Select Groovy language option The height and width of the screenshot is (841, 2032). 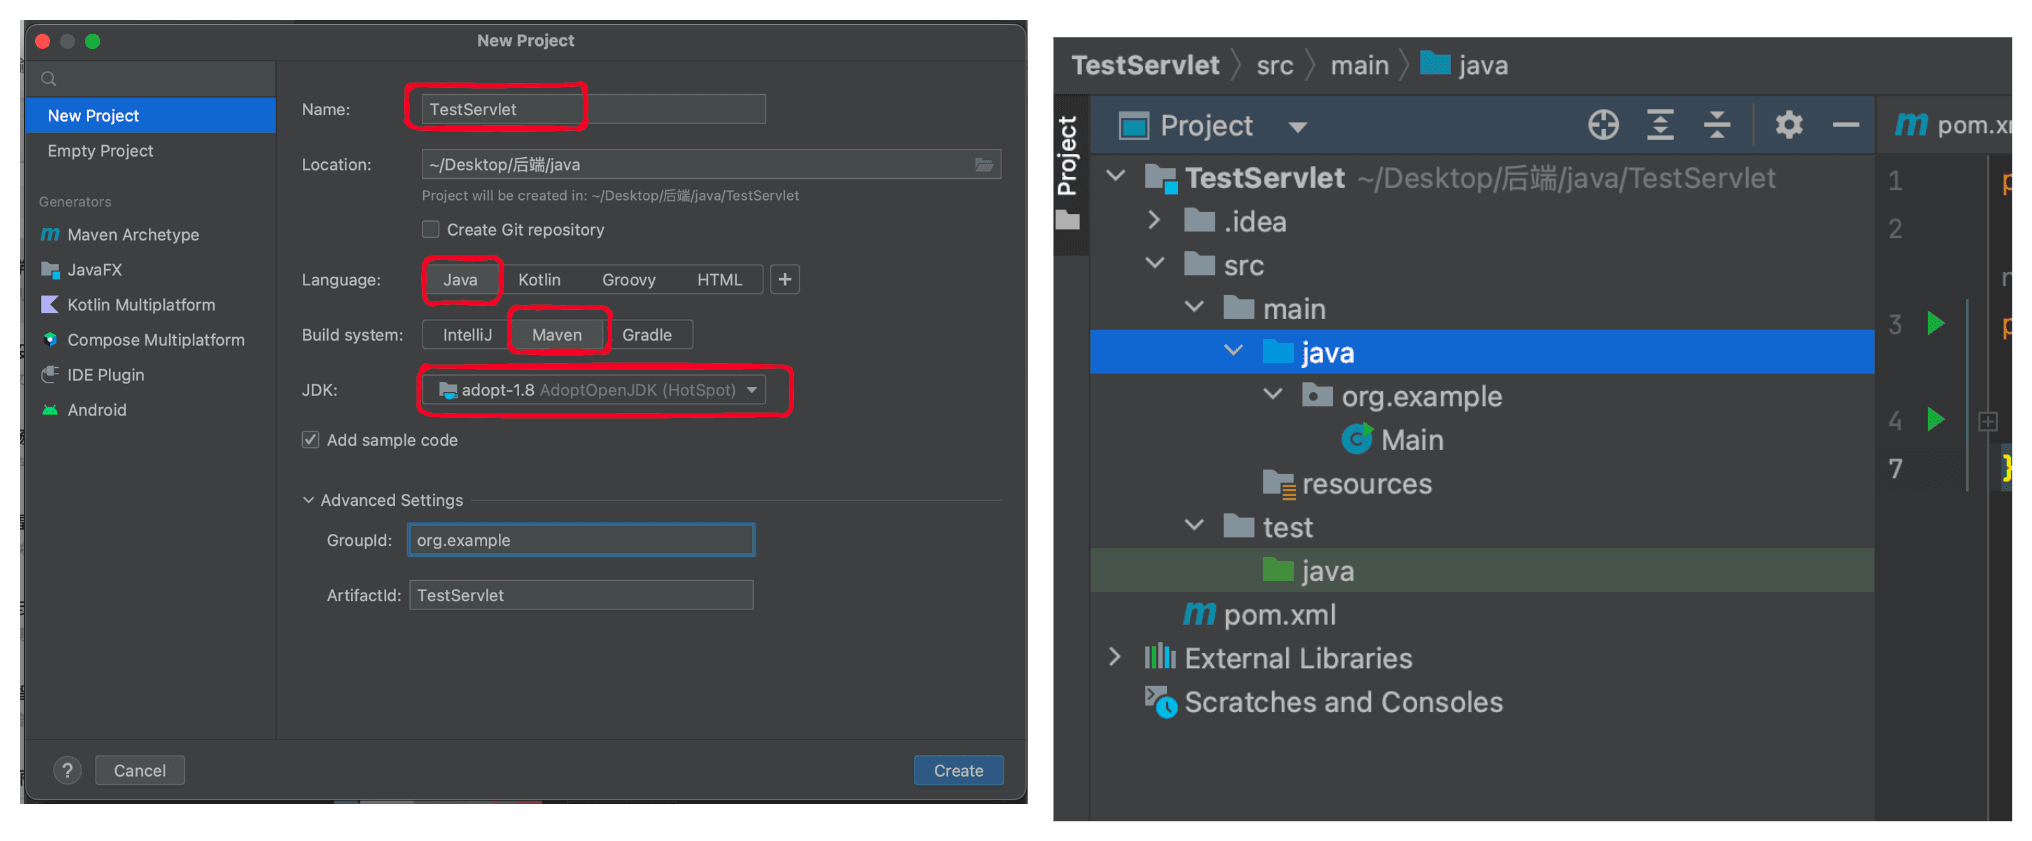click(x=629, y=280)
